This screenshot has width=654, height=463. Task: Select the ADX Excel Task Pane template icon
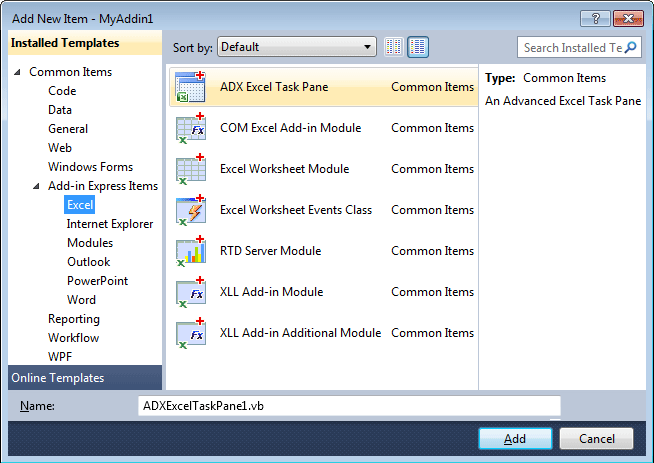pos(191,87)
